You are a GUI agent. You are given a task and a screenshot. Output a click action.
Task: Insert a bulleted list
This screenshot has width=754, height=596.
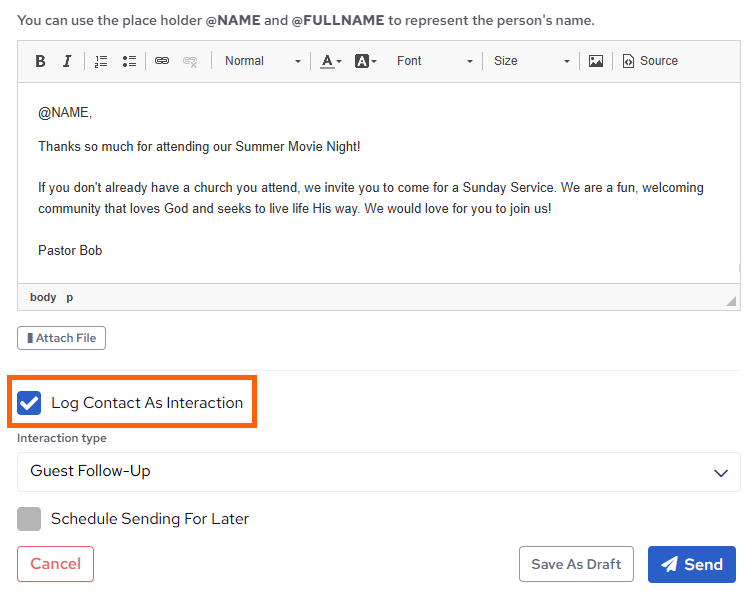pyautogui.click(x=129, y=61)
